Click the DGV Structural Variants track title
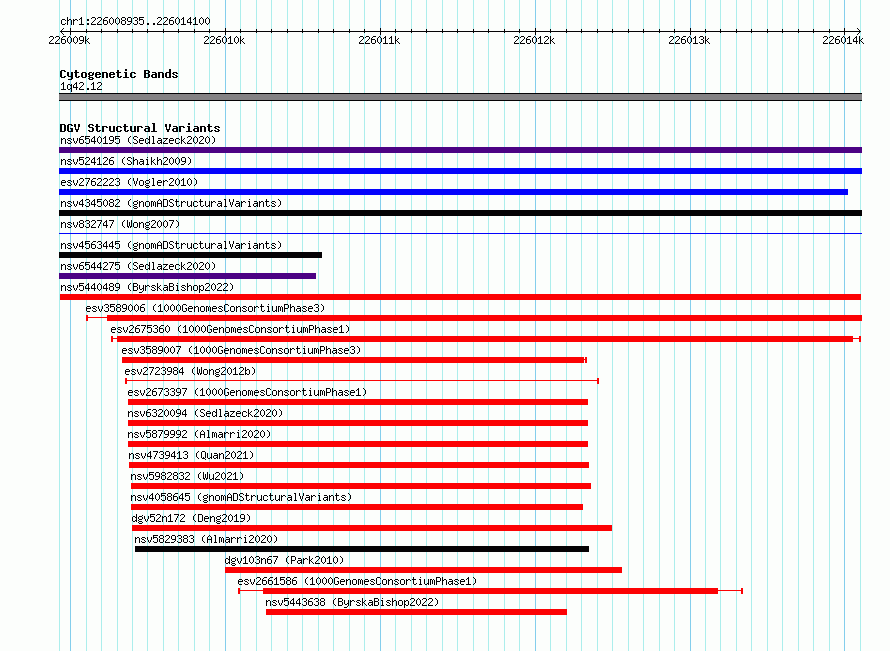 tap(140, 128)
